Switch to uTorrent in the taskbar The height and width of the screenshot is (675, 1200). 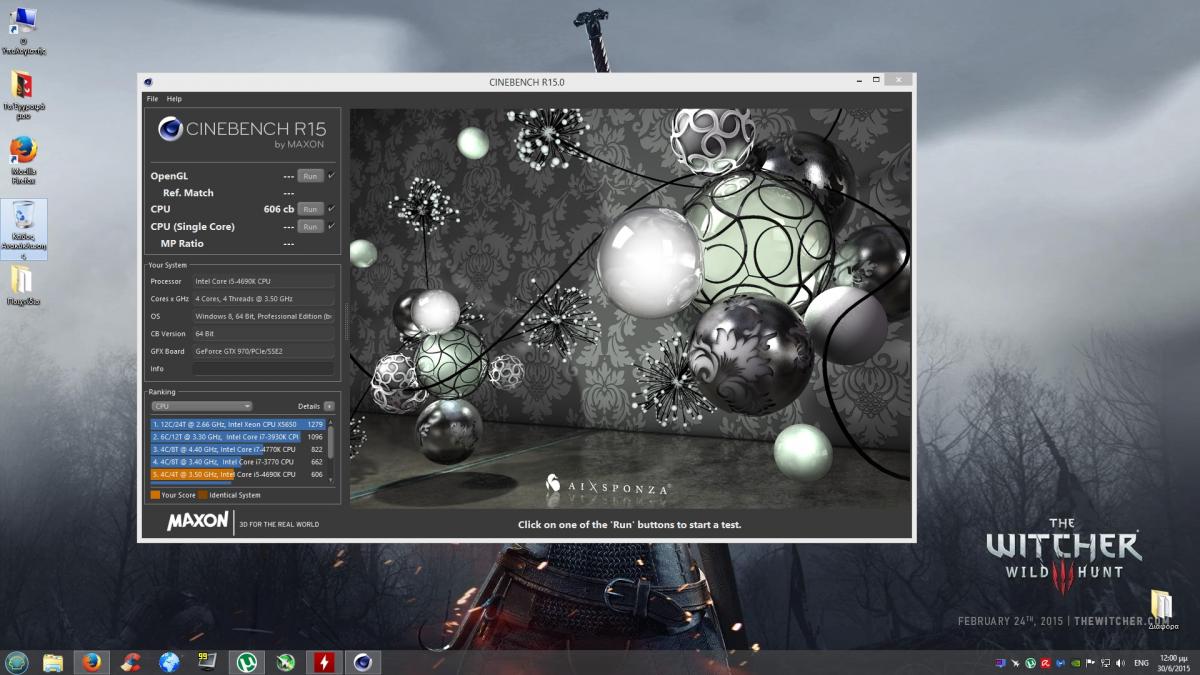pyautogui.click(x=246, y=662)
